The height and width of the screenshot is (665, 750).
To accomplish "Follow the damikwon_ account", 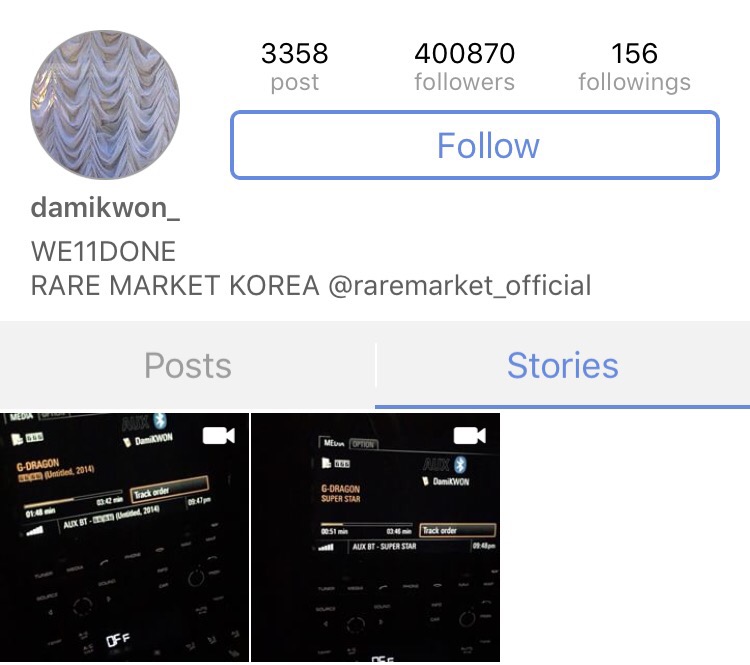I will coord(475,145).
